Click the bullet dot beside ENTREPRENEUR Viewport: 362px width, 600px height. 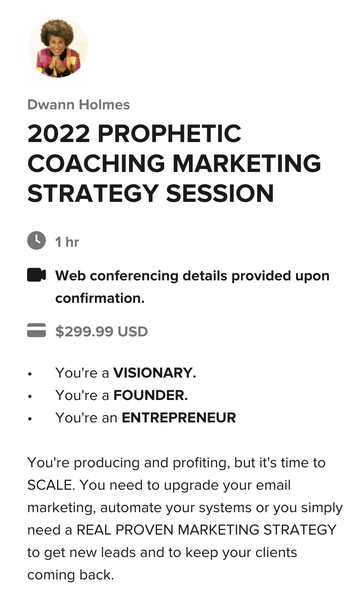coord(30,419)
